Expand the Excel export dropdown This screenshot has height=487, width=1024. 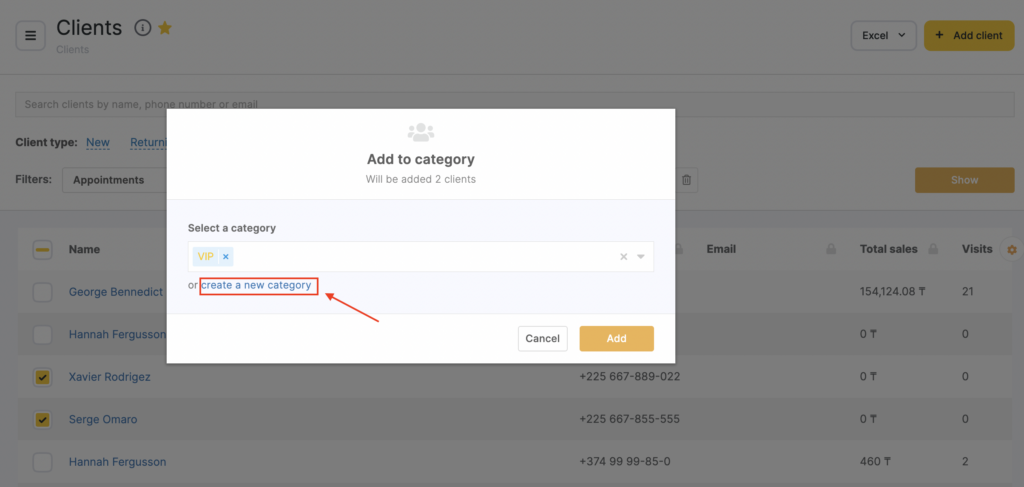883,36
